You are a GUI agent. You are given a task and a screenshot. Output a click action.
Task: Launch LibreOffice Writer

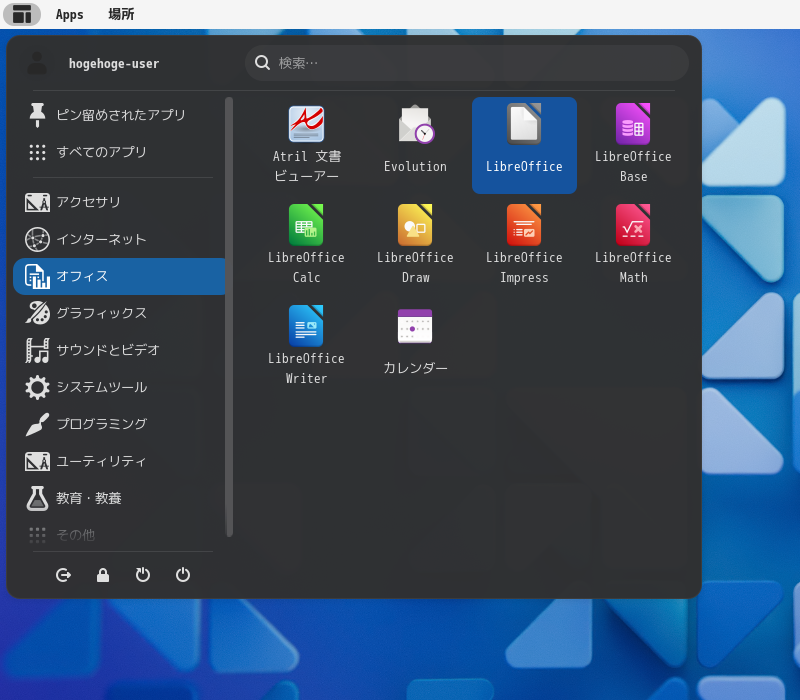pyautogui.click(x=306, y=347)
